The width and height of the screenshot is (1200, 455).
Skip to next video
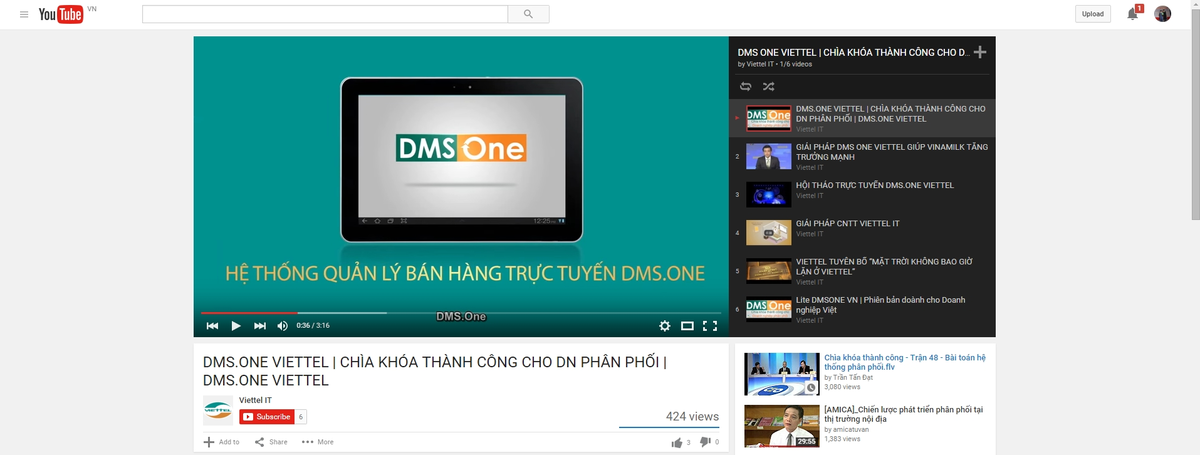click(260, 325)
